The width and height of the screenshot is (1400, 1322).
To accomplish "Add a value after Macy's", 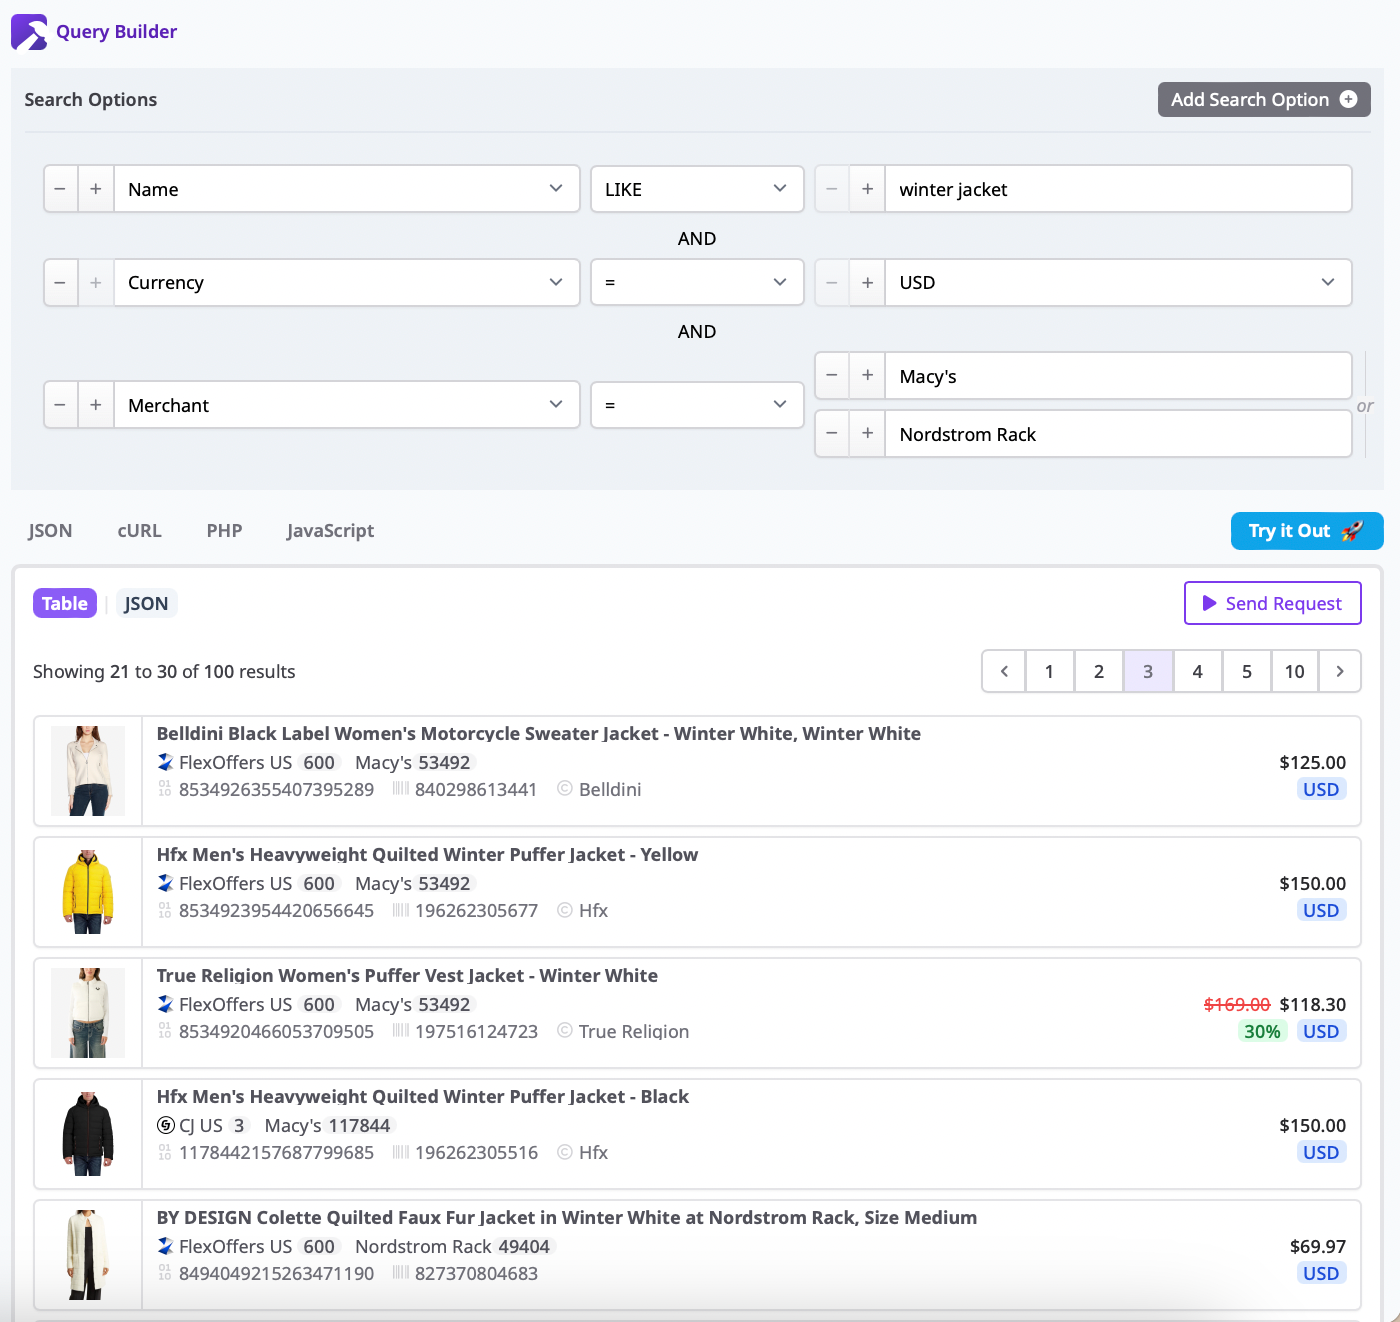I will pos(867,376).
